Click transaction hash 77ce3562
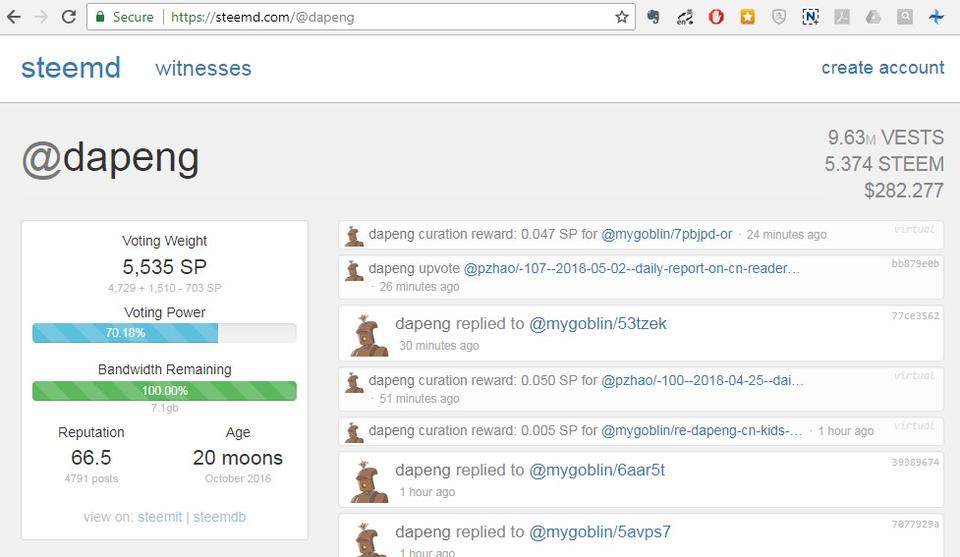The height and width of the screenshot is (557, 960). pyautogui.click(x=915, y=316)
